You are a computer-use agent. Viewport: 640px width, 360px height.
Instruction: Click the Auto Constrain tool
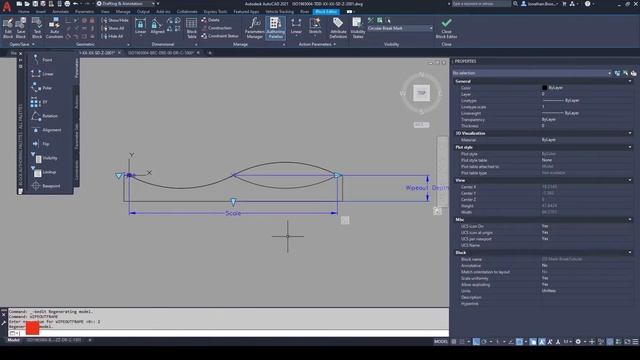pyautogui.click(x=54, y=28)
